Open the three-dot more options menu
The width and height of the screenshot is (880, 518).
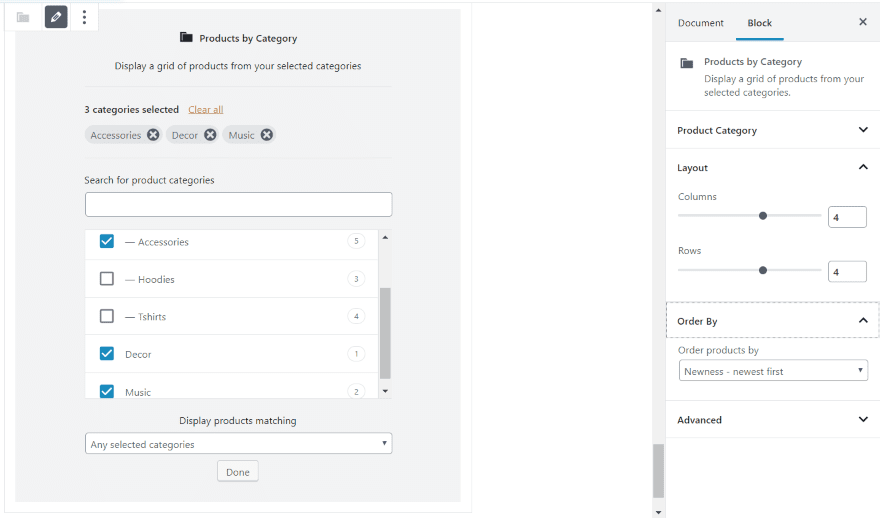(x=84, y=17)
